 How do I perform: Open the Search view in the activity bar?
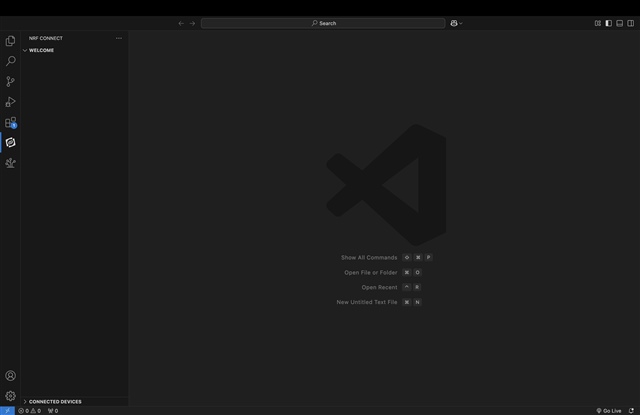point(11,61)
